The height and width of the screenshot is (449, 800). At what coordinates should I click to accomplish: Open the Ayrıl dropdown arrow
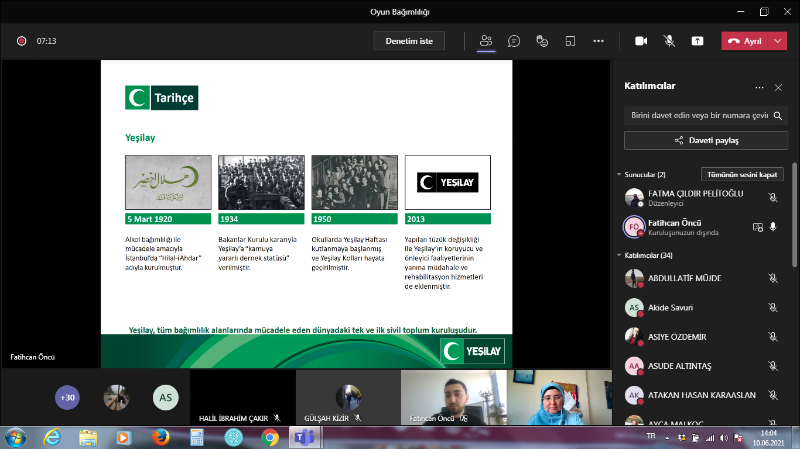[x=778, y=41]
